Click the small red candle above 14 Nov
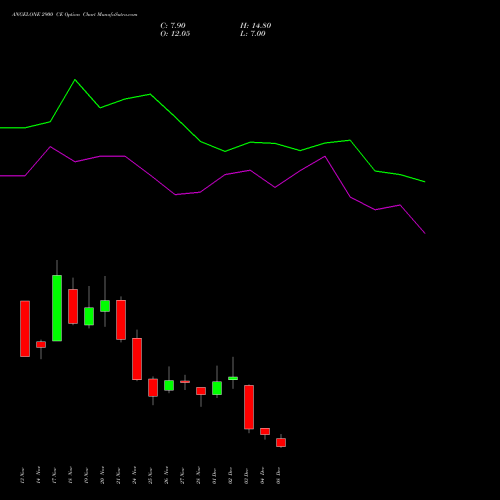Screen dimensions: 500x500 pos(41,344)
